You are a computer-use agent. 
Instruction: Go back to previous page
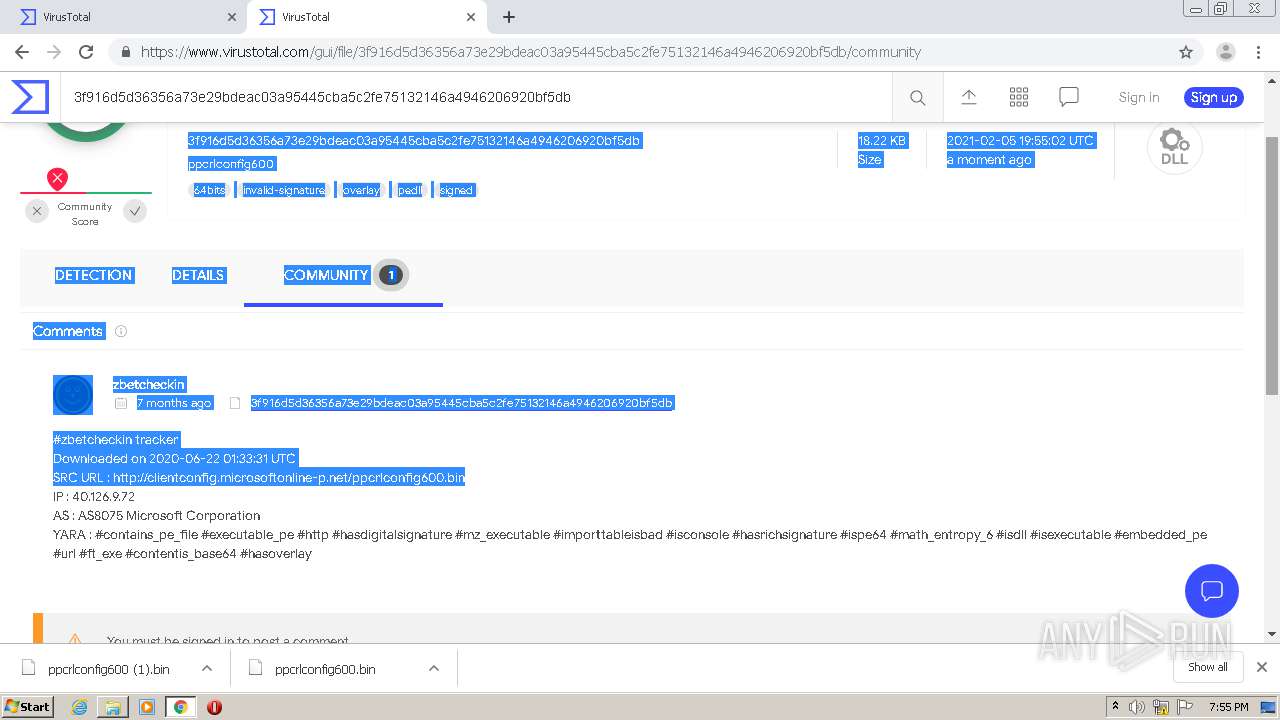coord(22,52)
